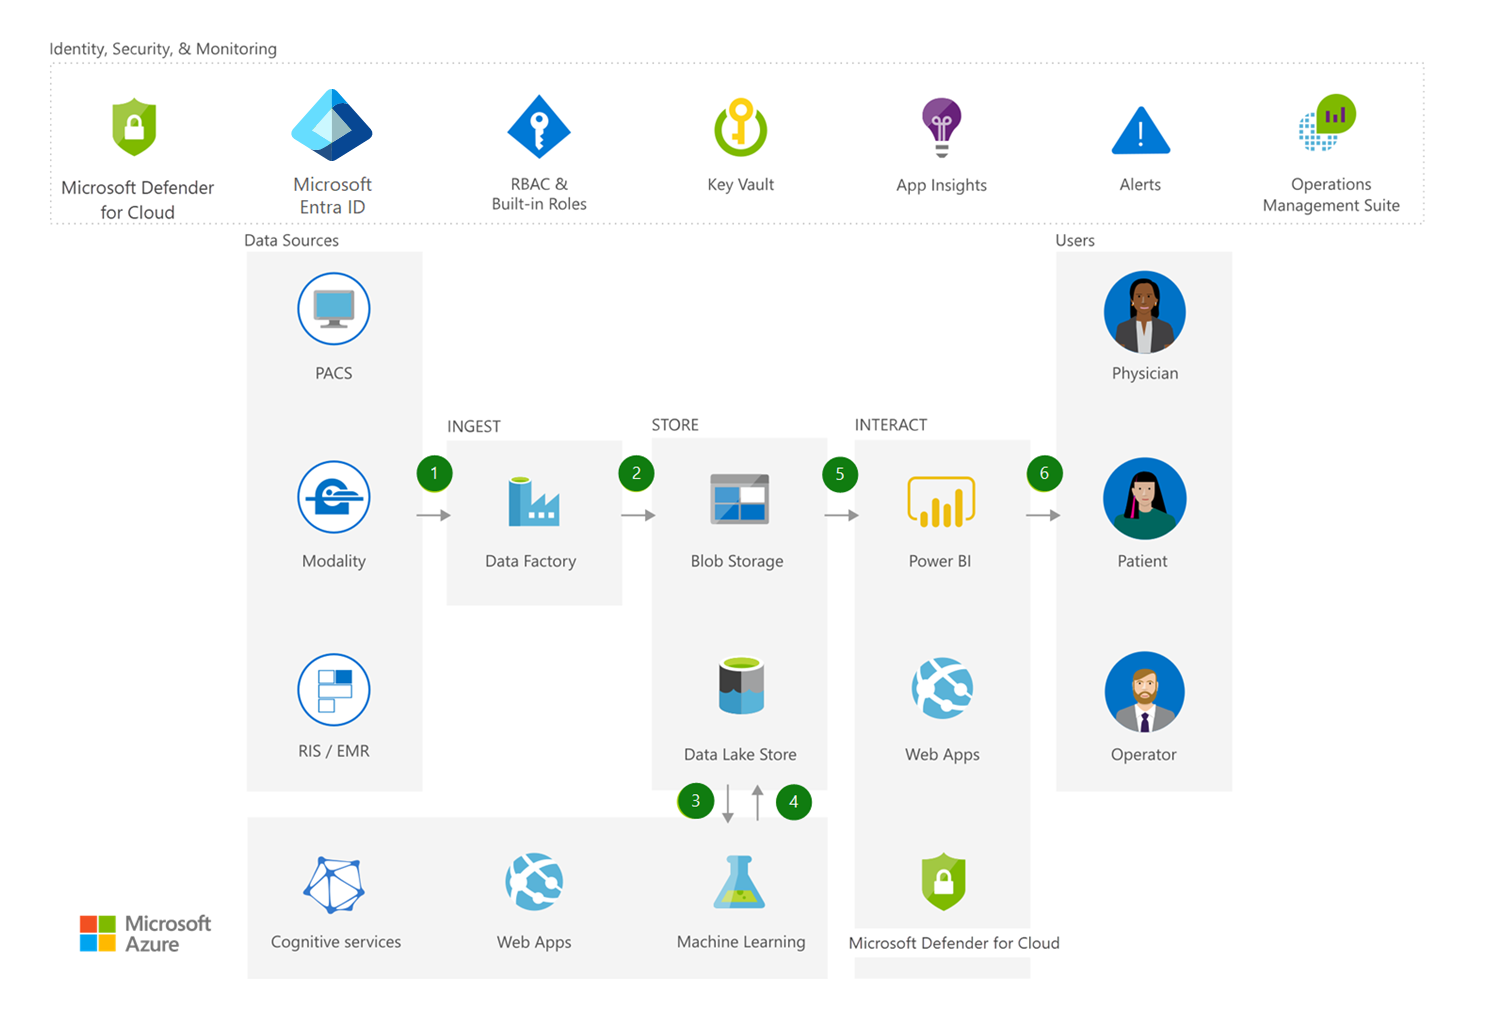Select the Cognitive services icon
1487x1020 pixels.
[334, 885]
